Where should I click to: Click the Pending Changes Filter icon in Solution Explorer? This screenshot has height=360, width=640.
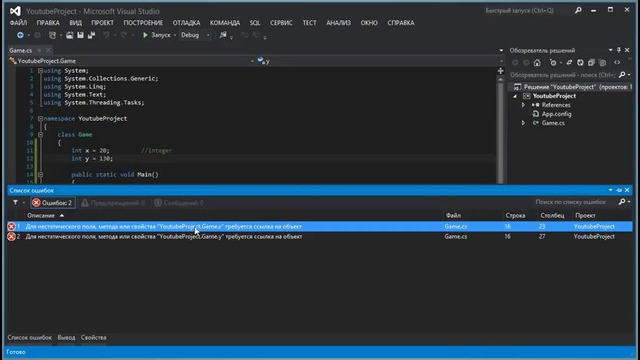click(x=553, y=63)
